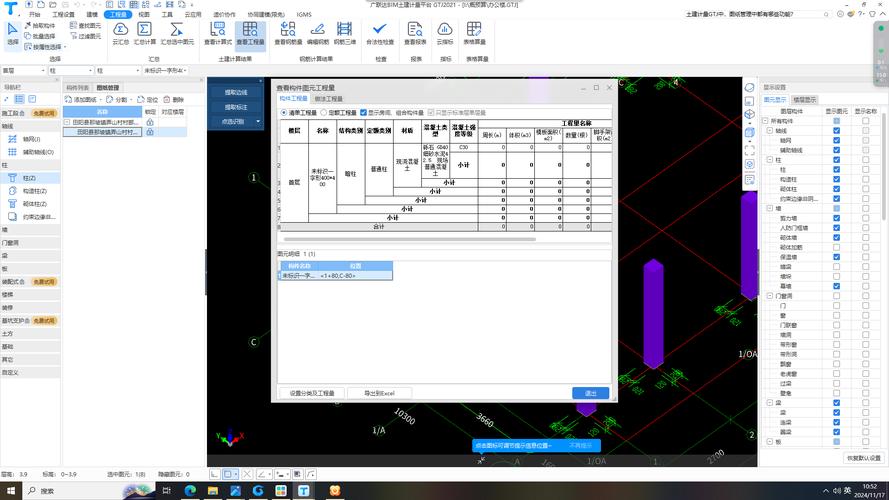
Task: Switch to the 做法工程量 tab
Action: [329, 99]
